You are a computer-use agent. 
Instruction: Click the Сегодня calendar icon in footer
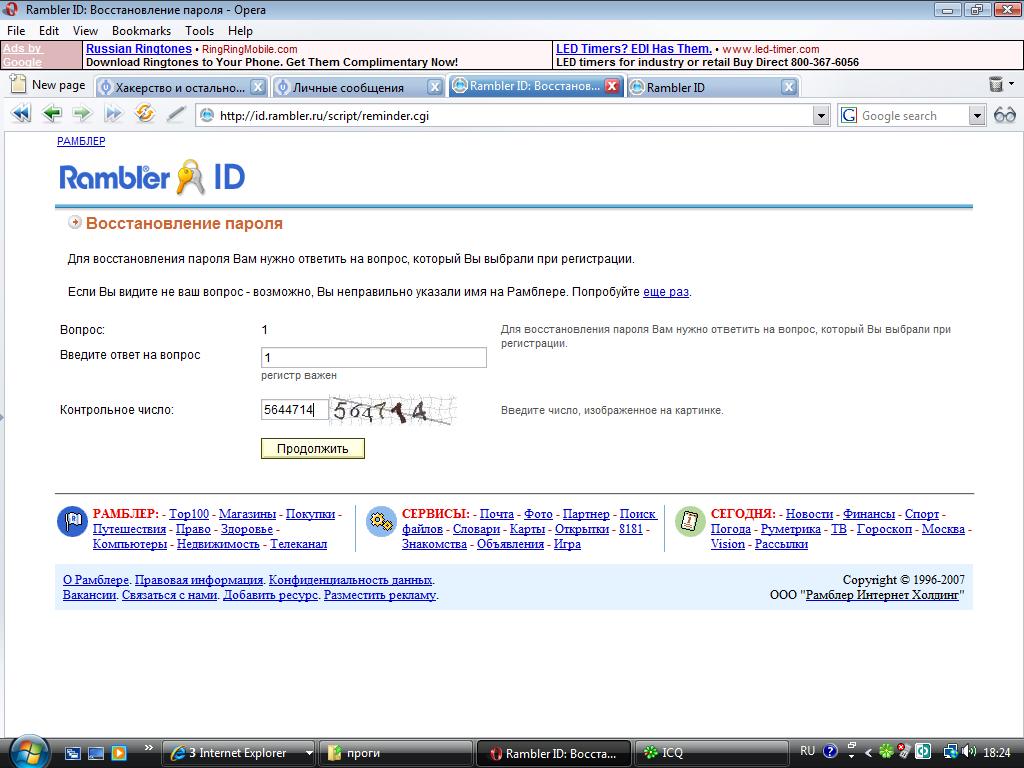(690, 521)
